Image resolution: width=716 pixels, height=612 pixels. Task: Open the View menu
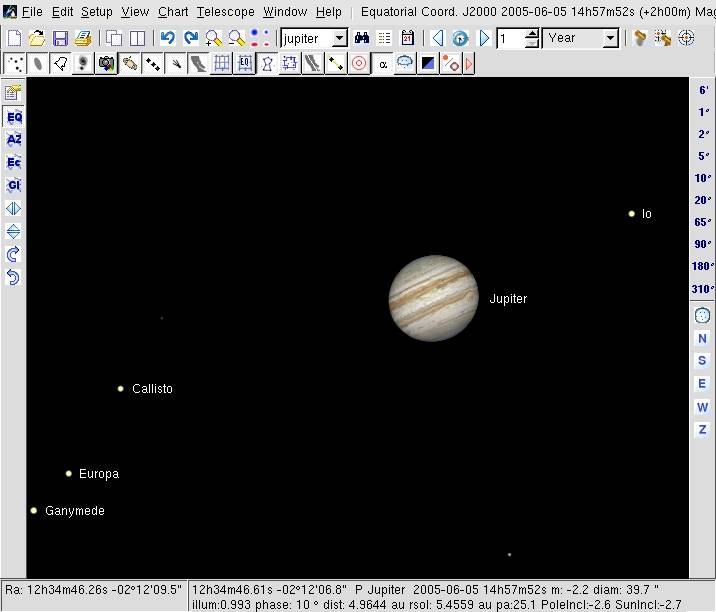(x=135, y=12)
